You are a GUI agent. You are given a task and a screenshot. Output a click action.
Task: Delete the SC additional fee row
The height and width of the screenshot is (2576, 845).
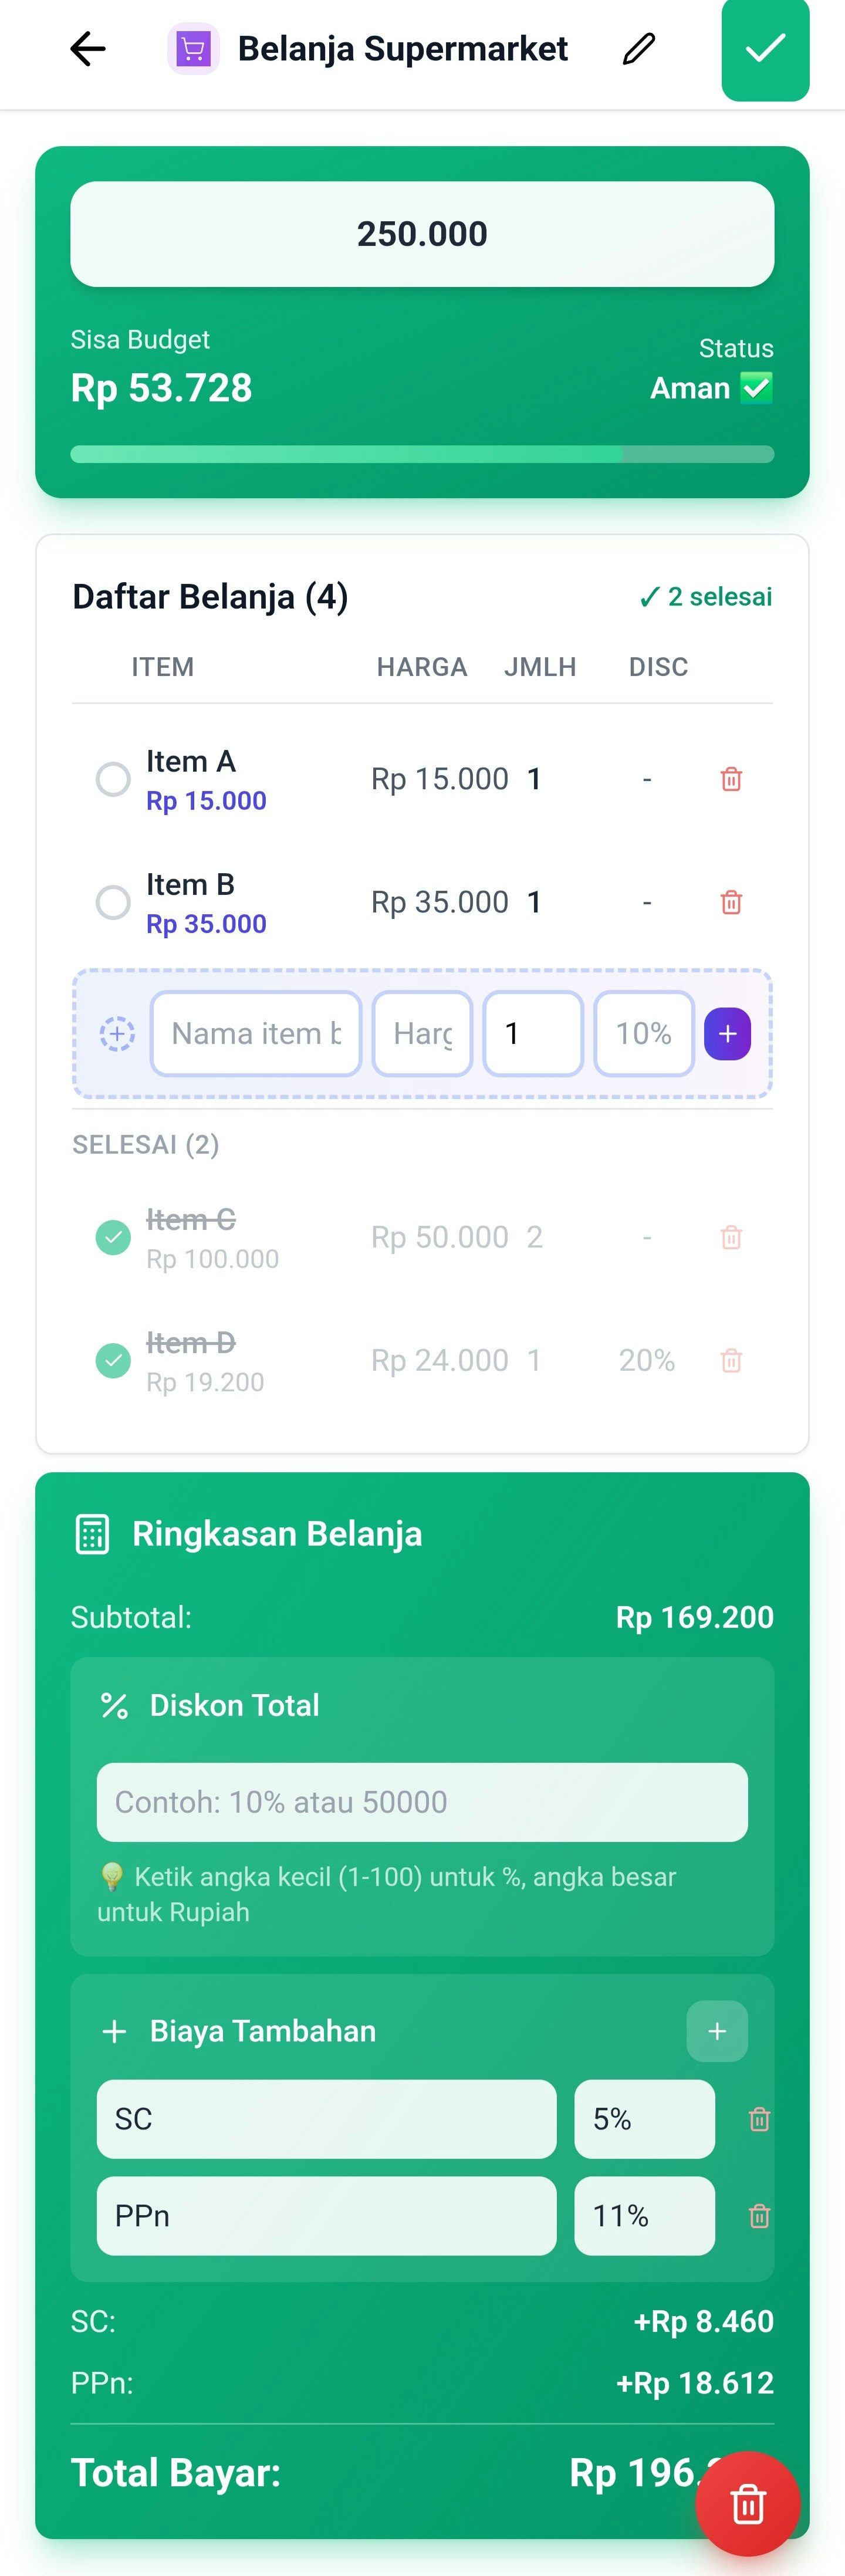pyautogui.click(x=759, y=2119)
